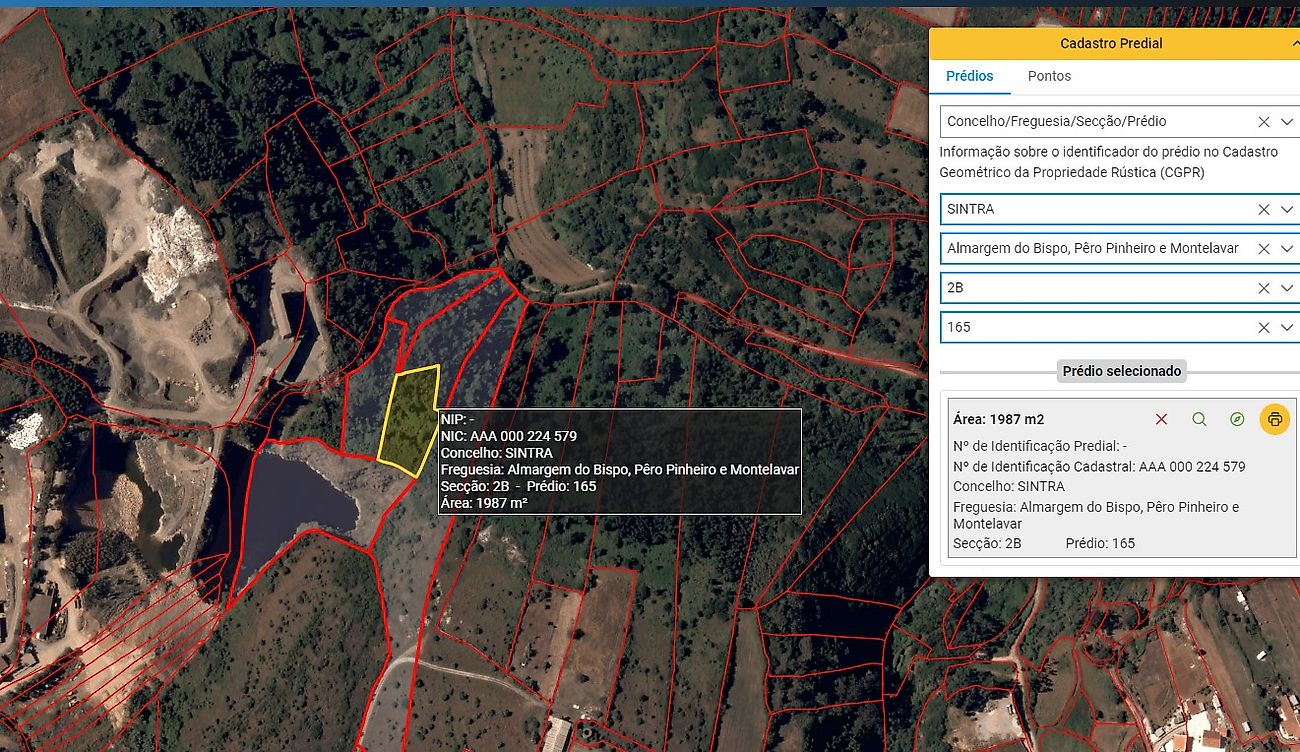Open the secção 2B dropdown

(x=1287, y=288)
